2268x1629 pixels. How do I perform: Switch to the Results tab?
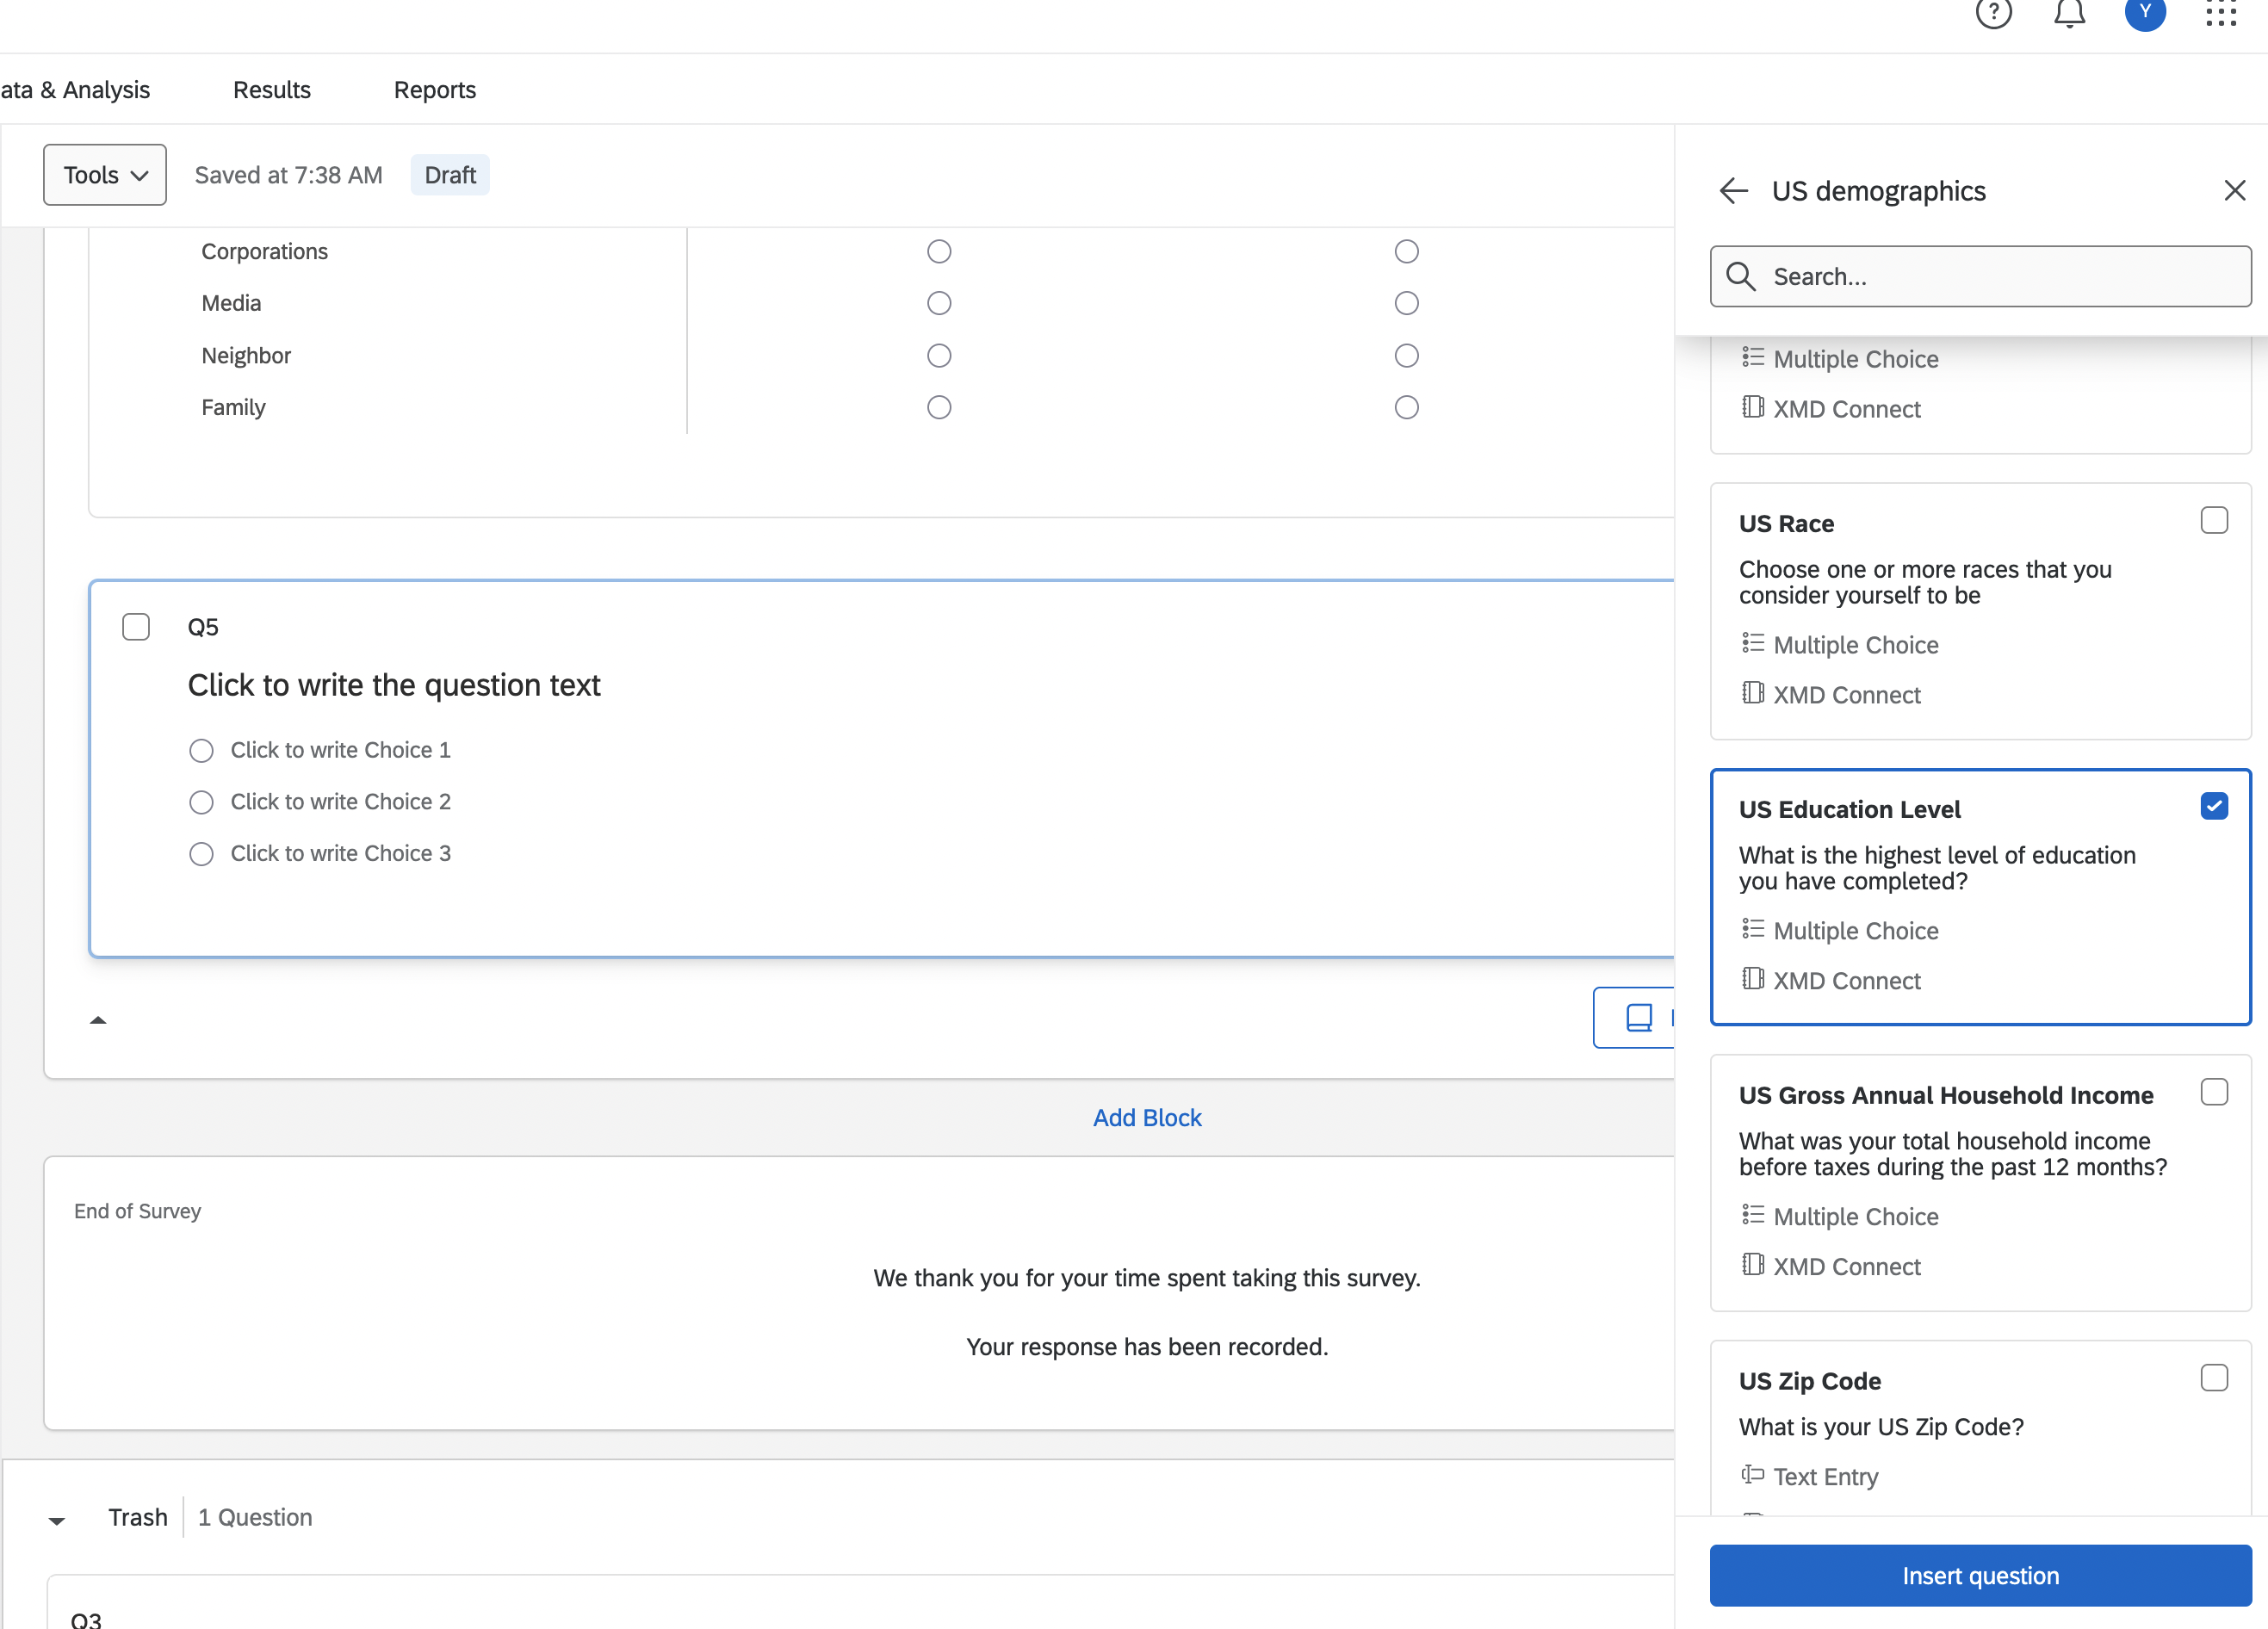[x=272, y=90]
